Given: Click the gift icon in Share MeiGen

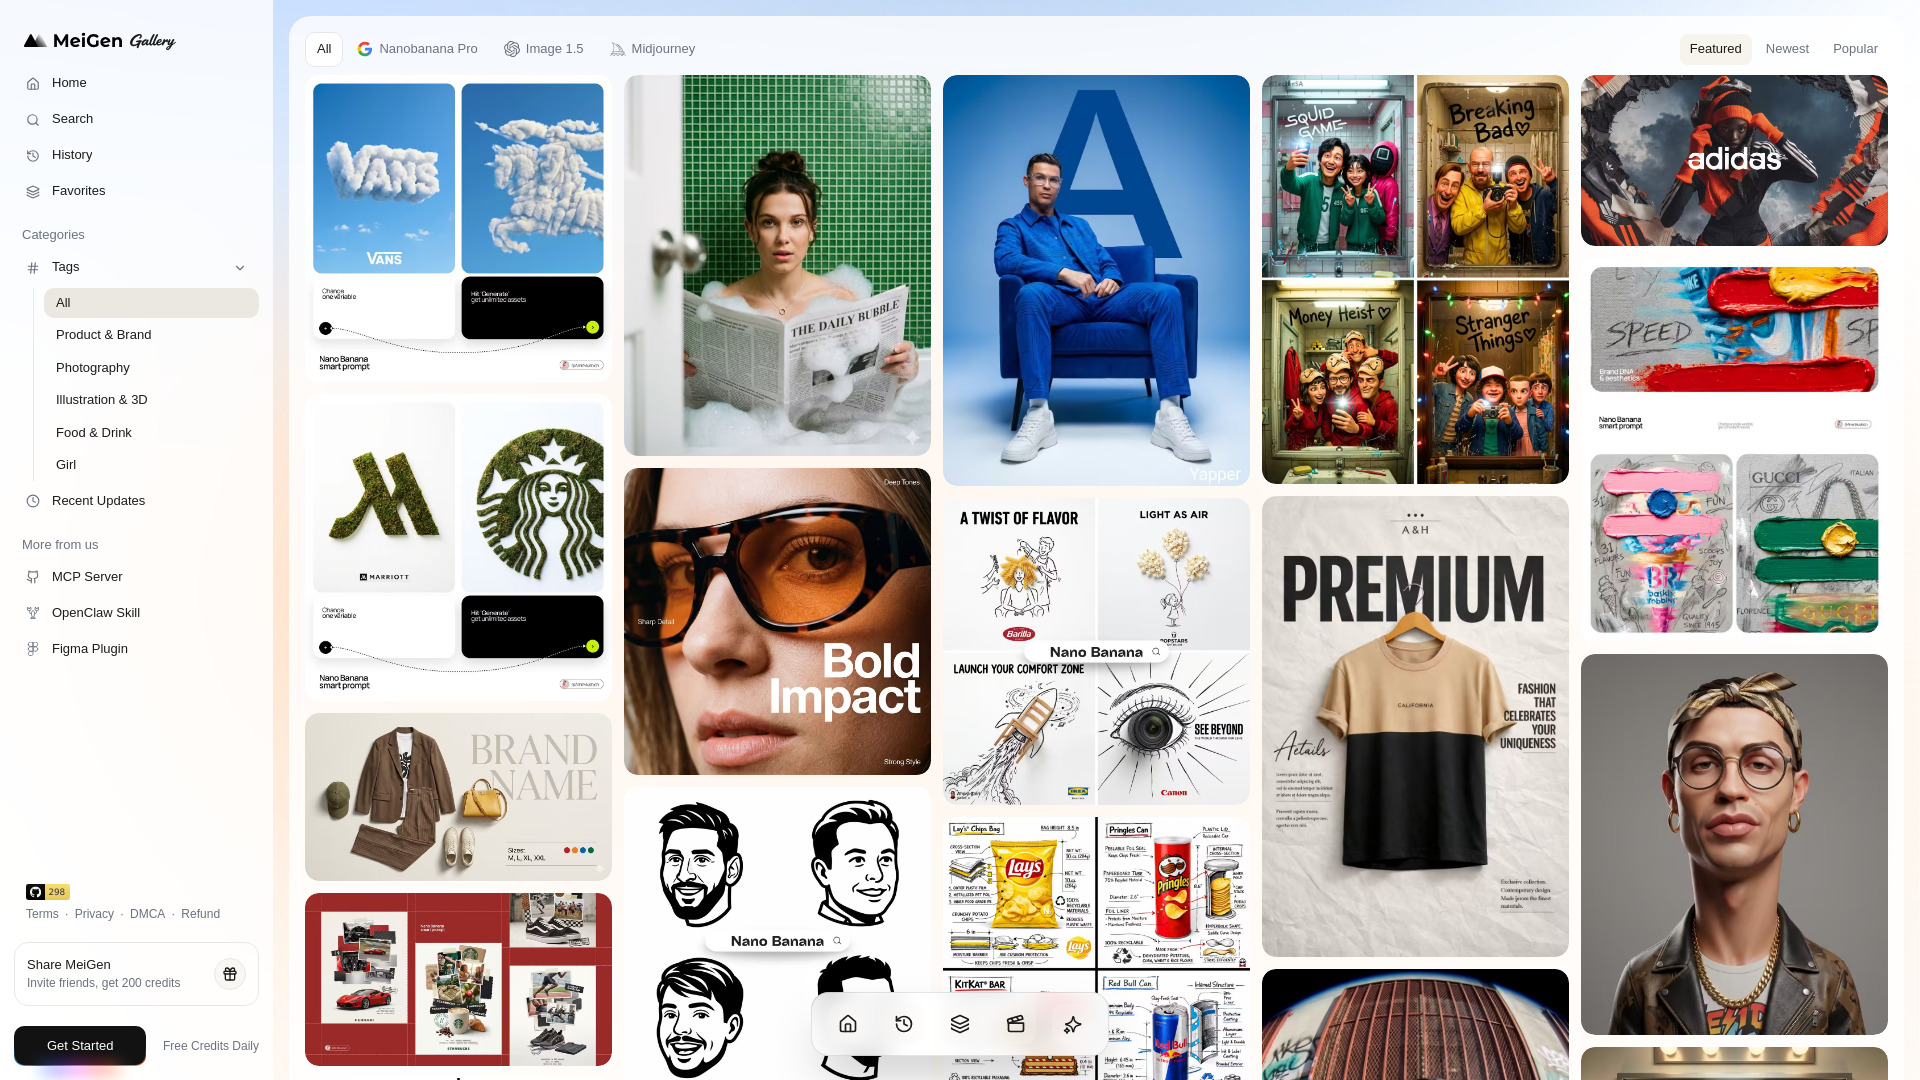Looking at the screenshot, I should (230, 974).
